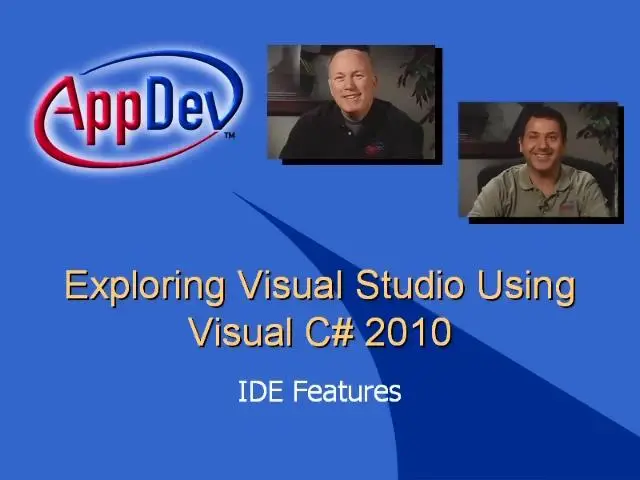Select the photo of the bald instructor
Viewport: 640px width, 480px height.
(x=351, y=102)
